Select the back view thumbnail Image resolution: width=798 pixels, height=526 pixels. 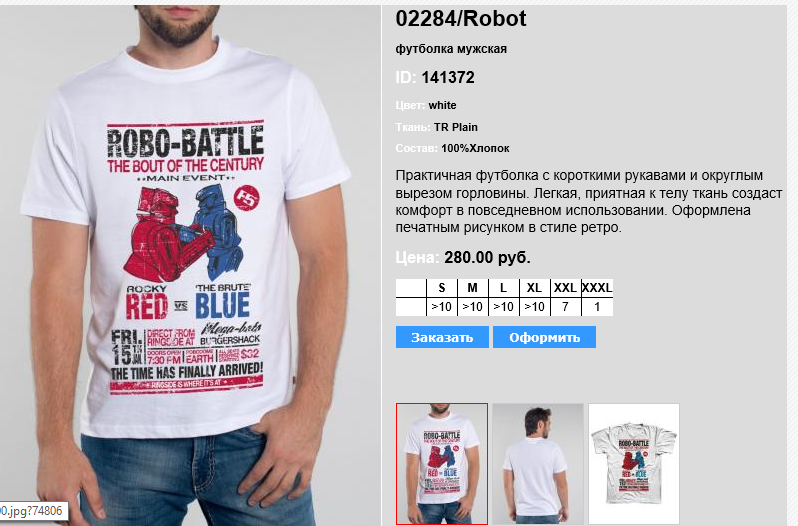coord(537,464)
